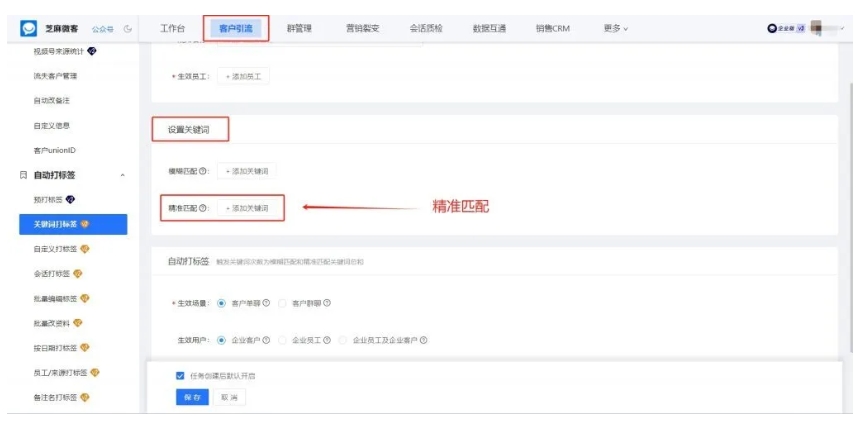The width and height of the screenshot is (866, 426).
Task: Select 备注名打标签 in sidebar
Action: 55,397
